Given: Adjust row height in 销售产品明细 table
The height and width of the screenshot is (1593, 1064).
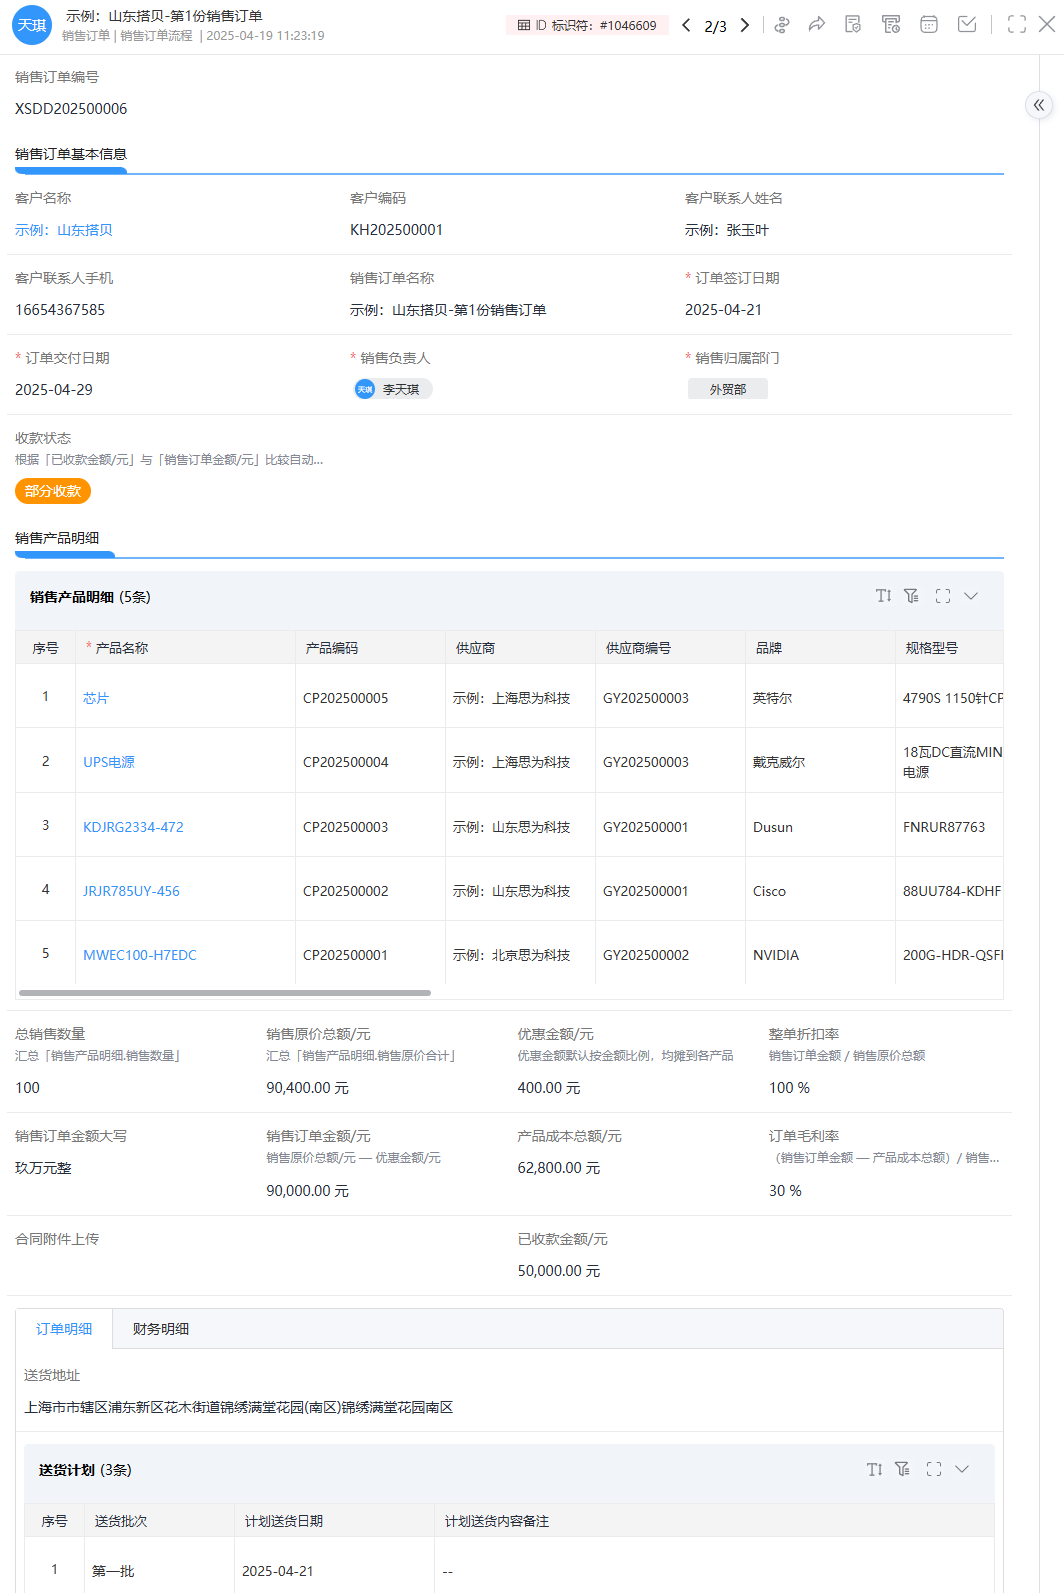Looking at the screenshot, I should pos(883,596).
